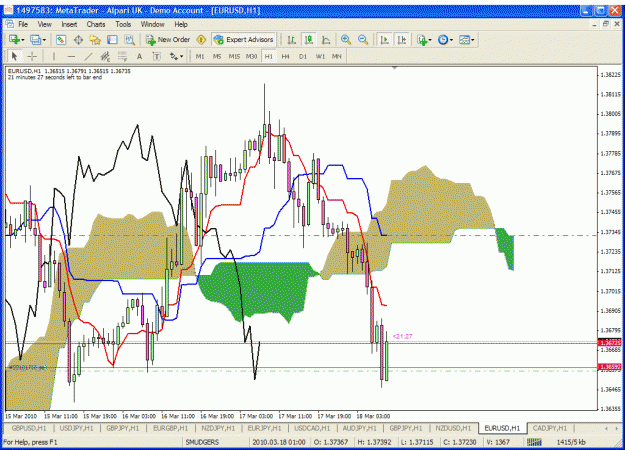Switch to the EURGBP,H1 chart tab
This screenshot has width=625, height=450.
pyautogui.click(x=171, y=428)
